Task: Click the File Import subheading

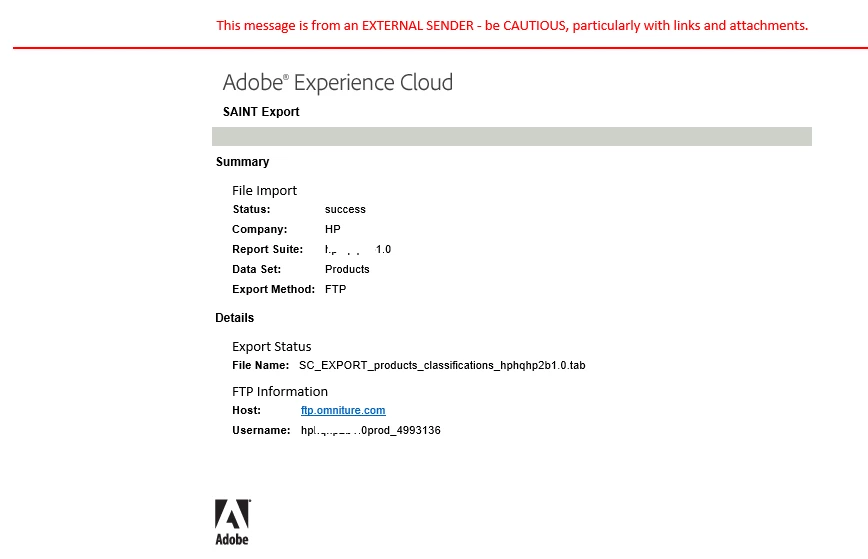Action: [265, 190]
